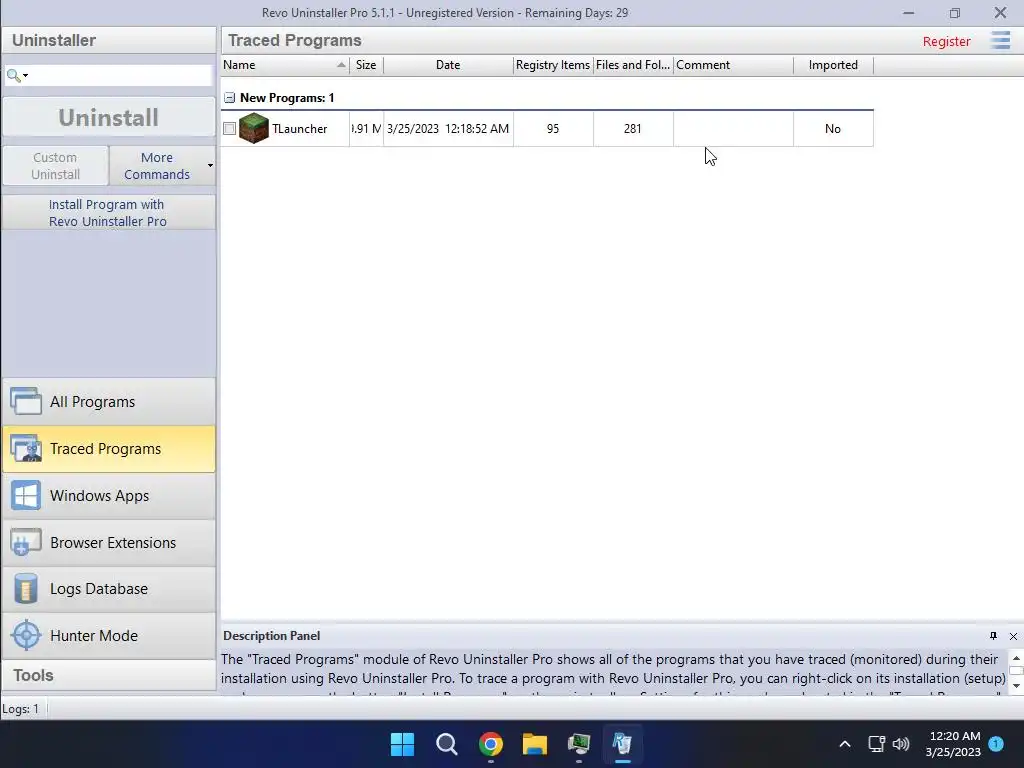The width and height of the screenshot is (1024, 768).
Task: Close the Description Panel
Action: coord(1014,636)
